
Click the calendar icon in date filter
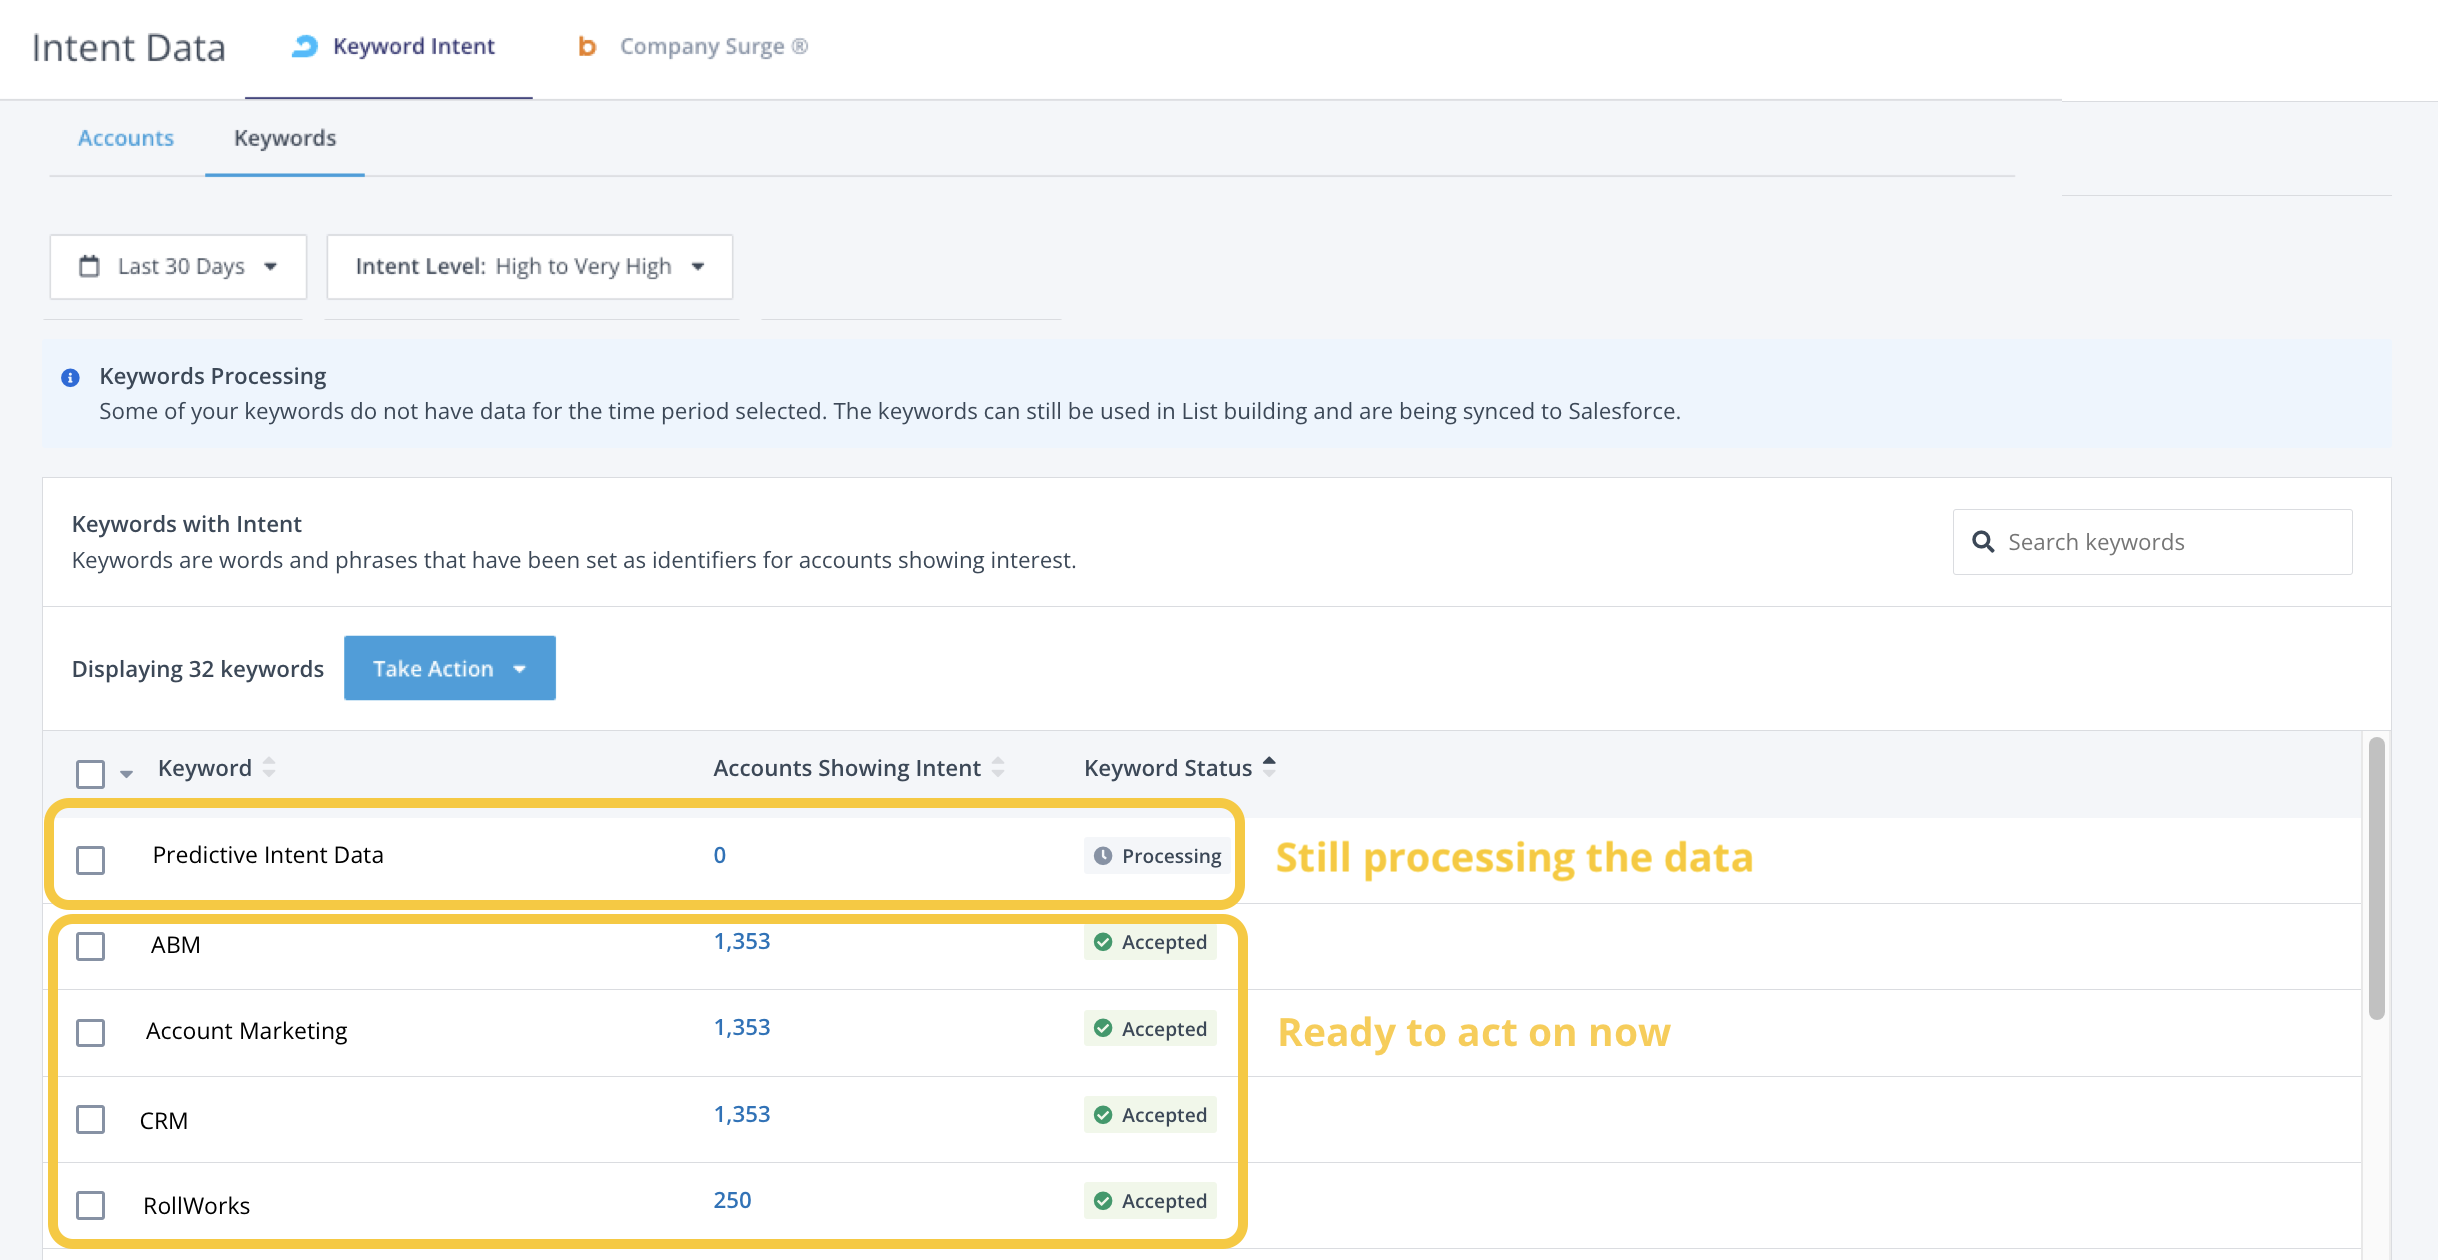(x=90, y=266)
